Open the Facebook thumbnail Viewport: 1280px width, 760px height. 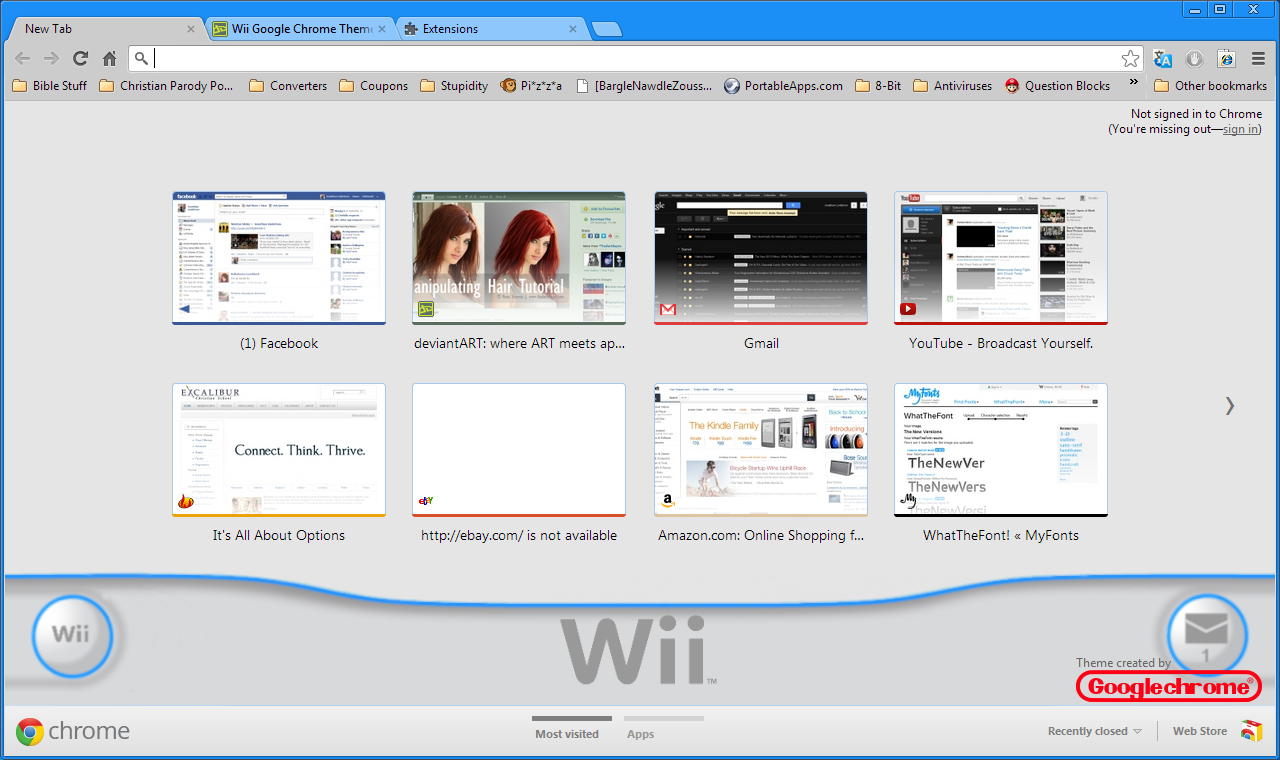pos(279,258)
